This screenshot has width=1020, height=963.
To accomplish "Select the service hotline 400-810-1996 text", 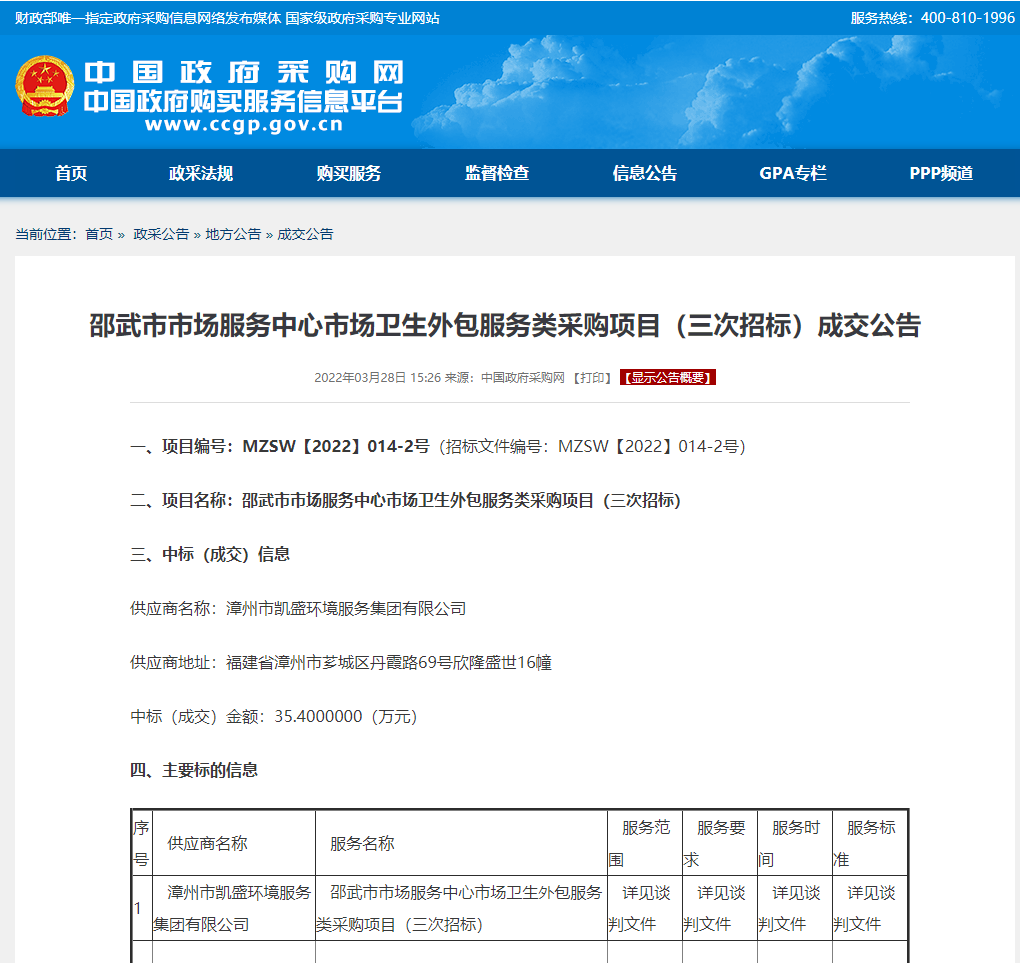I will tap(967, 18).
